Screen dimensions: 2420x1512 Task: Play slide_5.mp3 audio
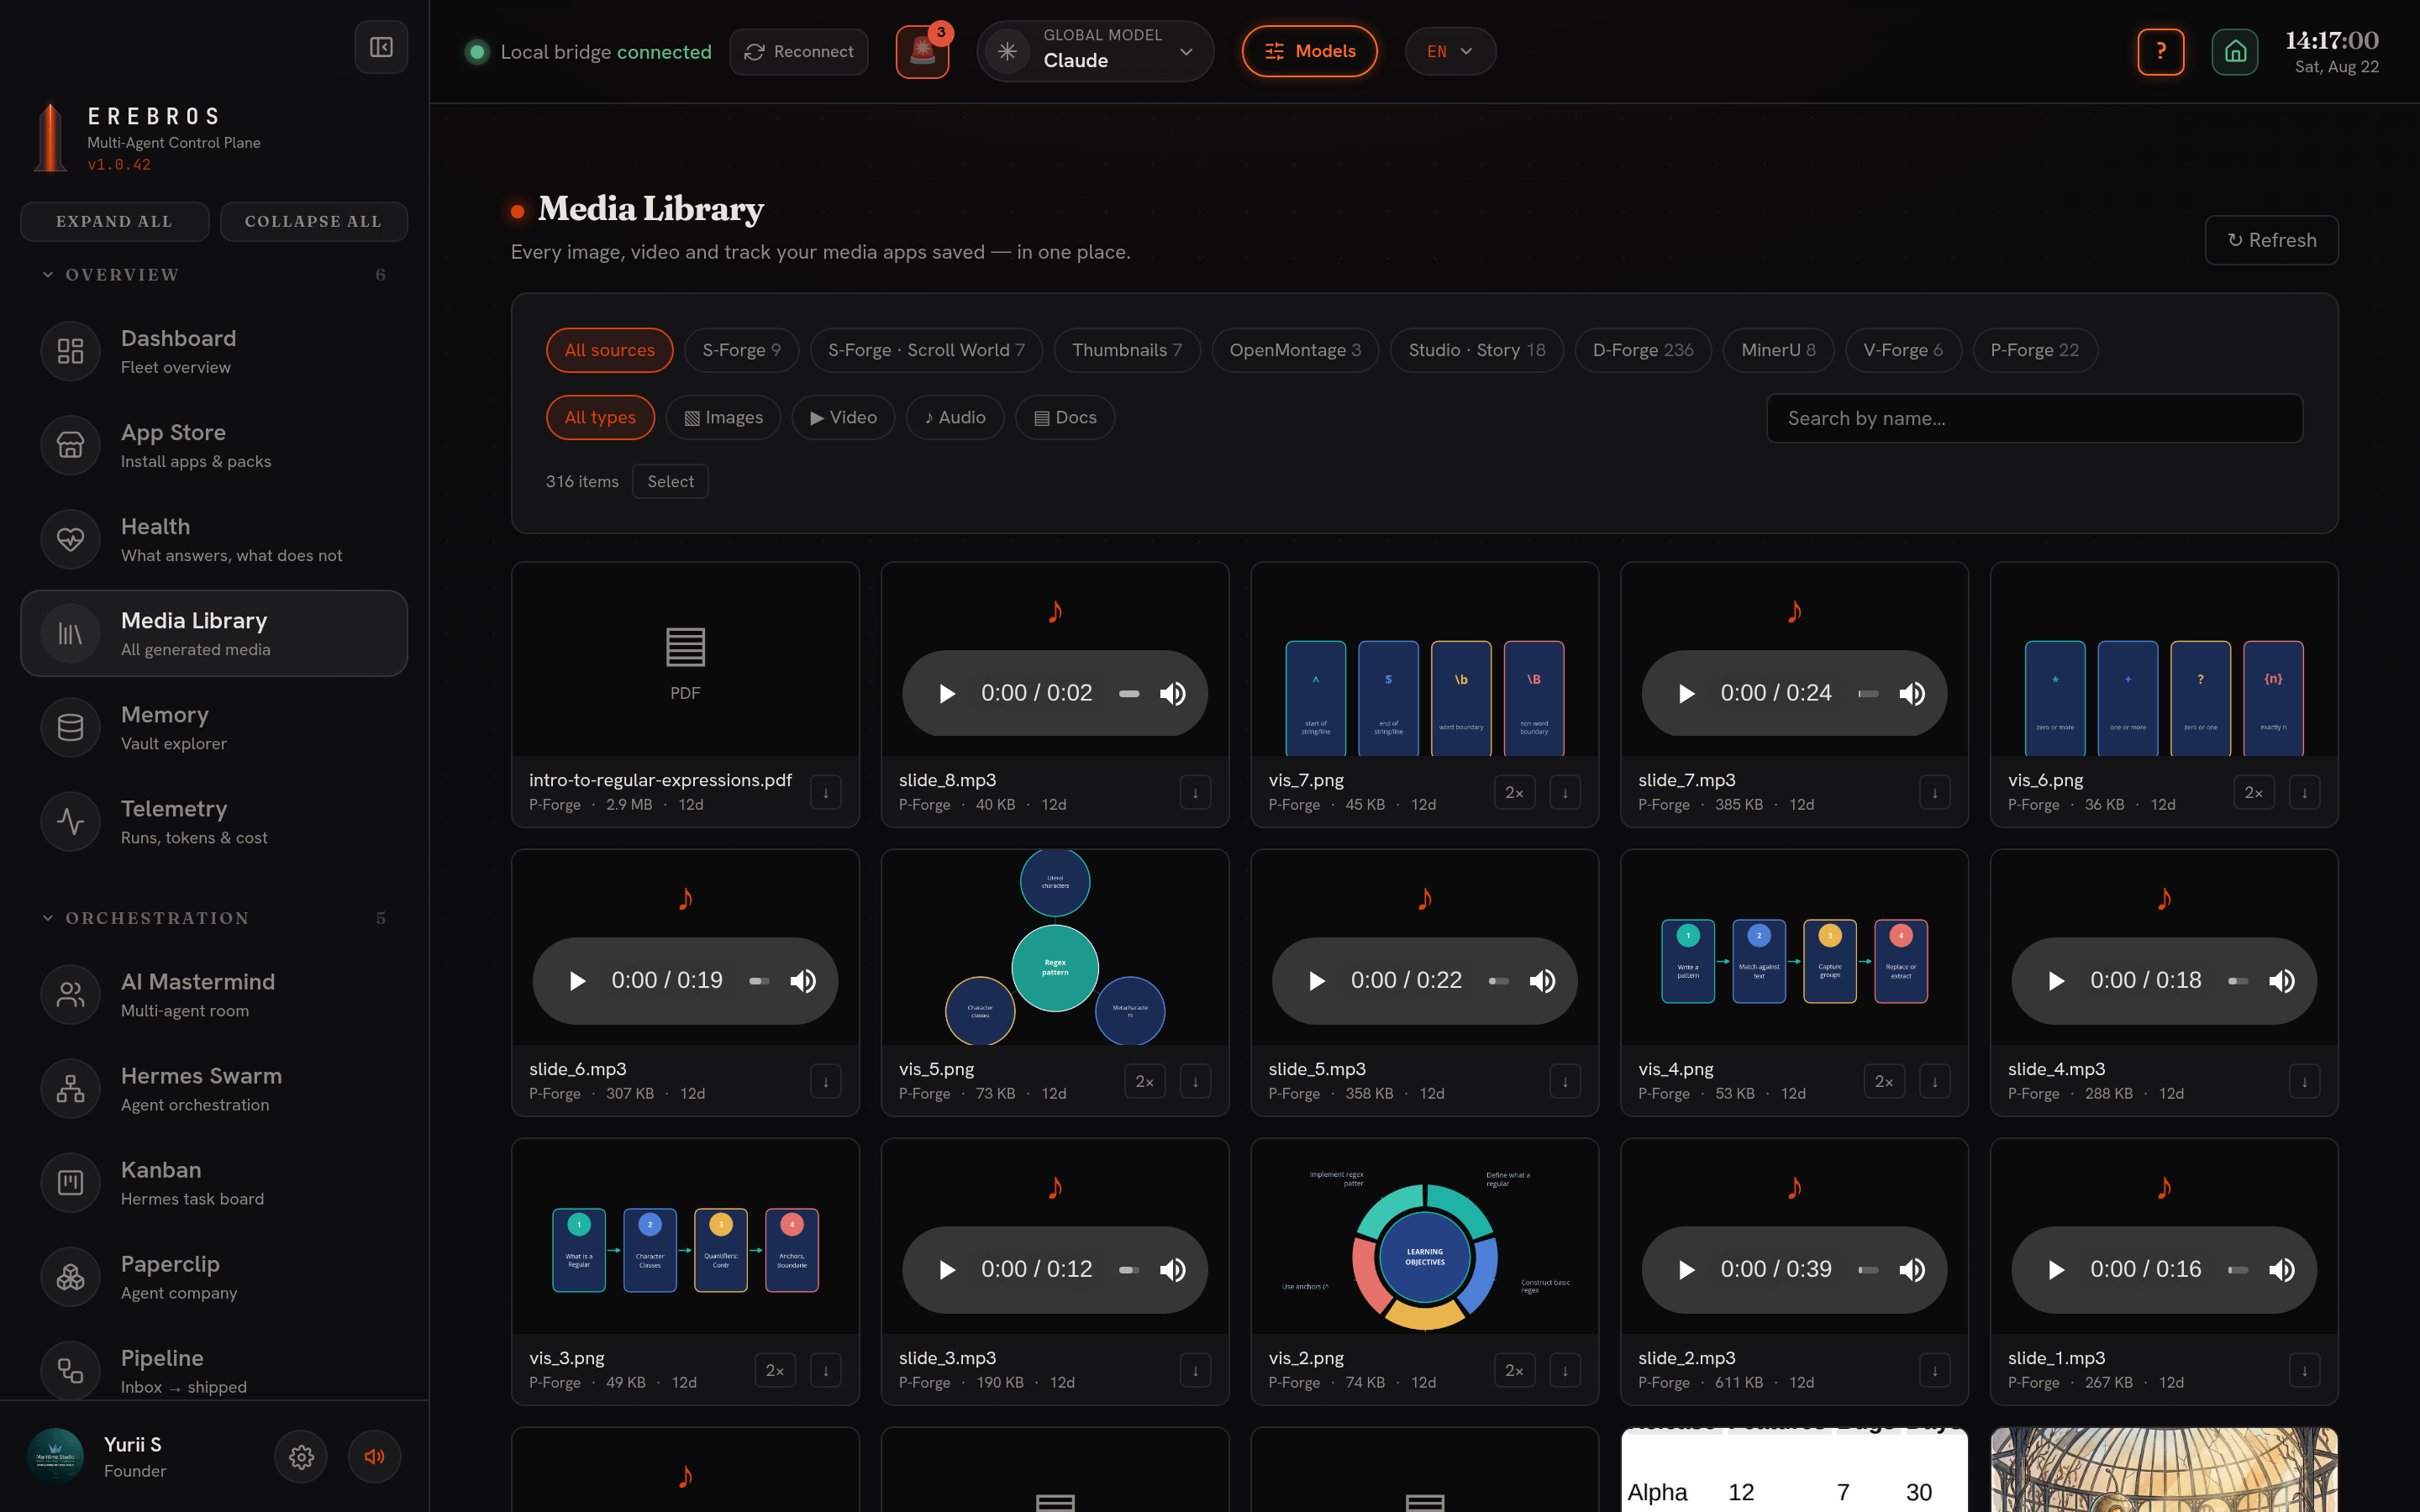pyautogui.click(x=1316, y=981)
